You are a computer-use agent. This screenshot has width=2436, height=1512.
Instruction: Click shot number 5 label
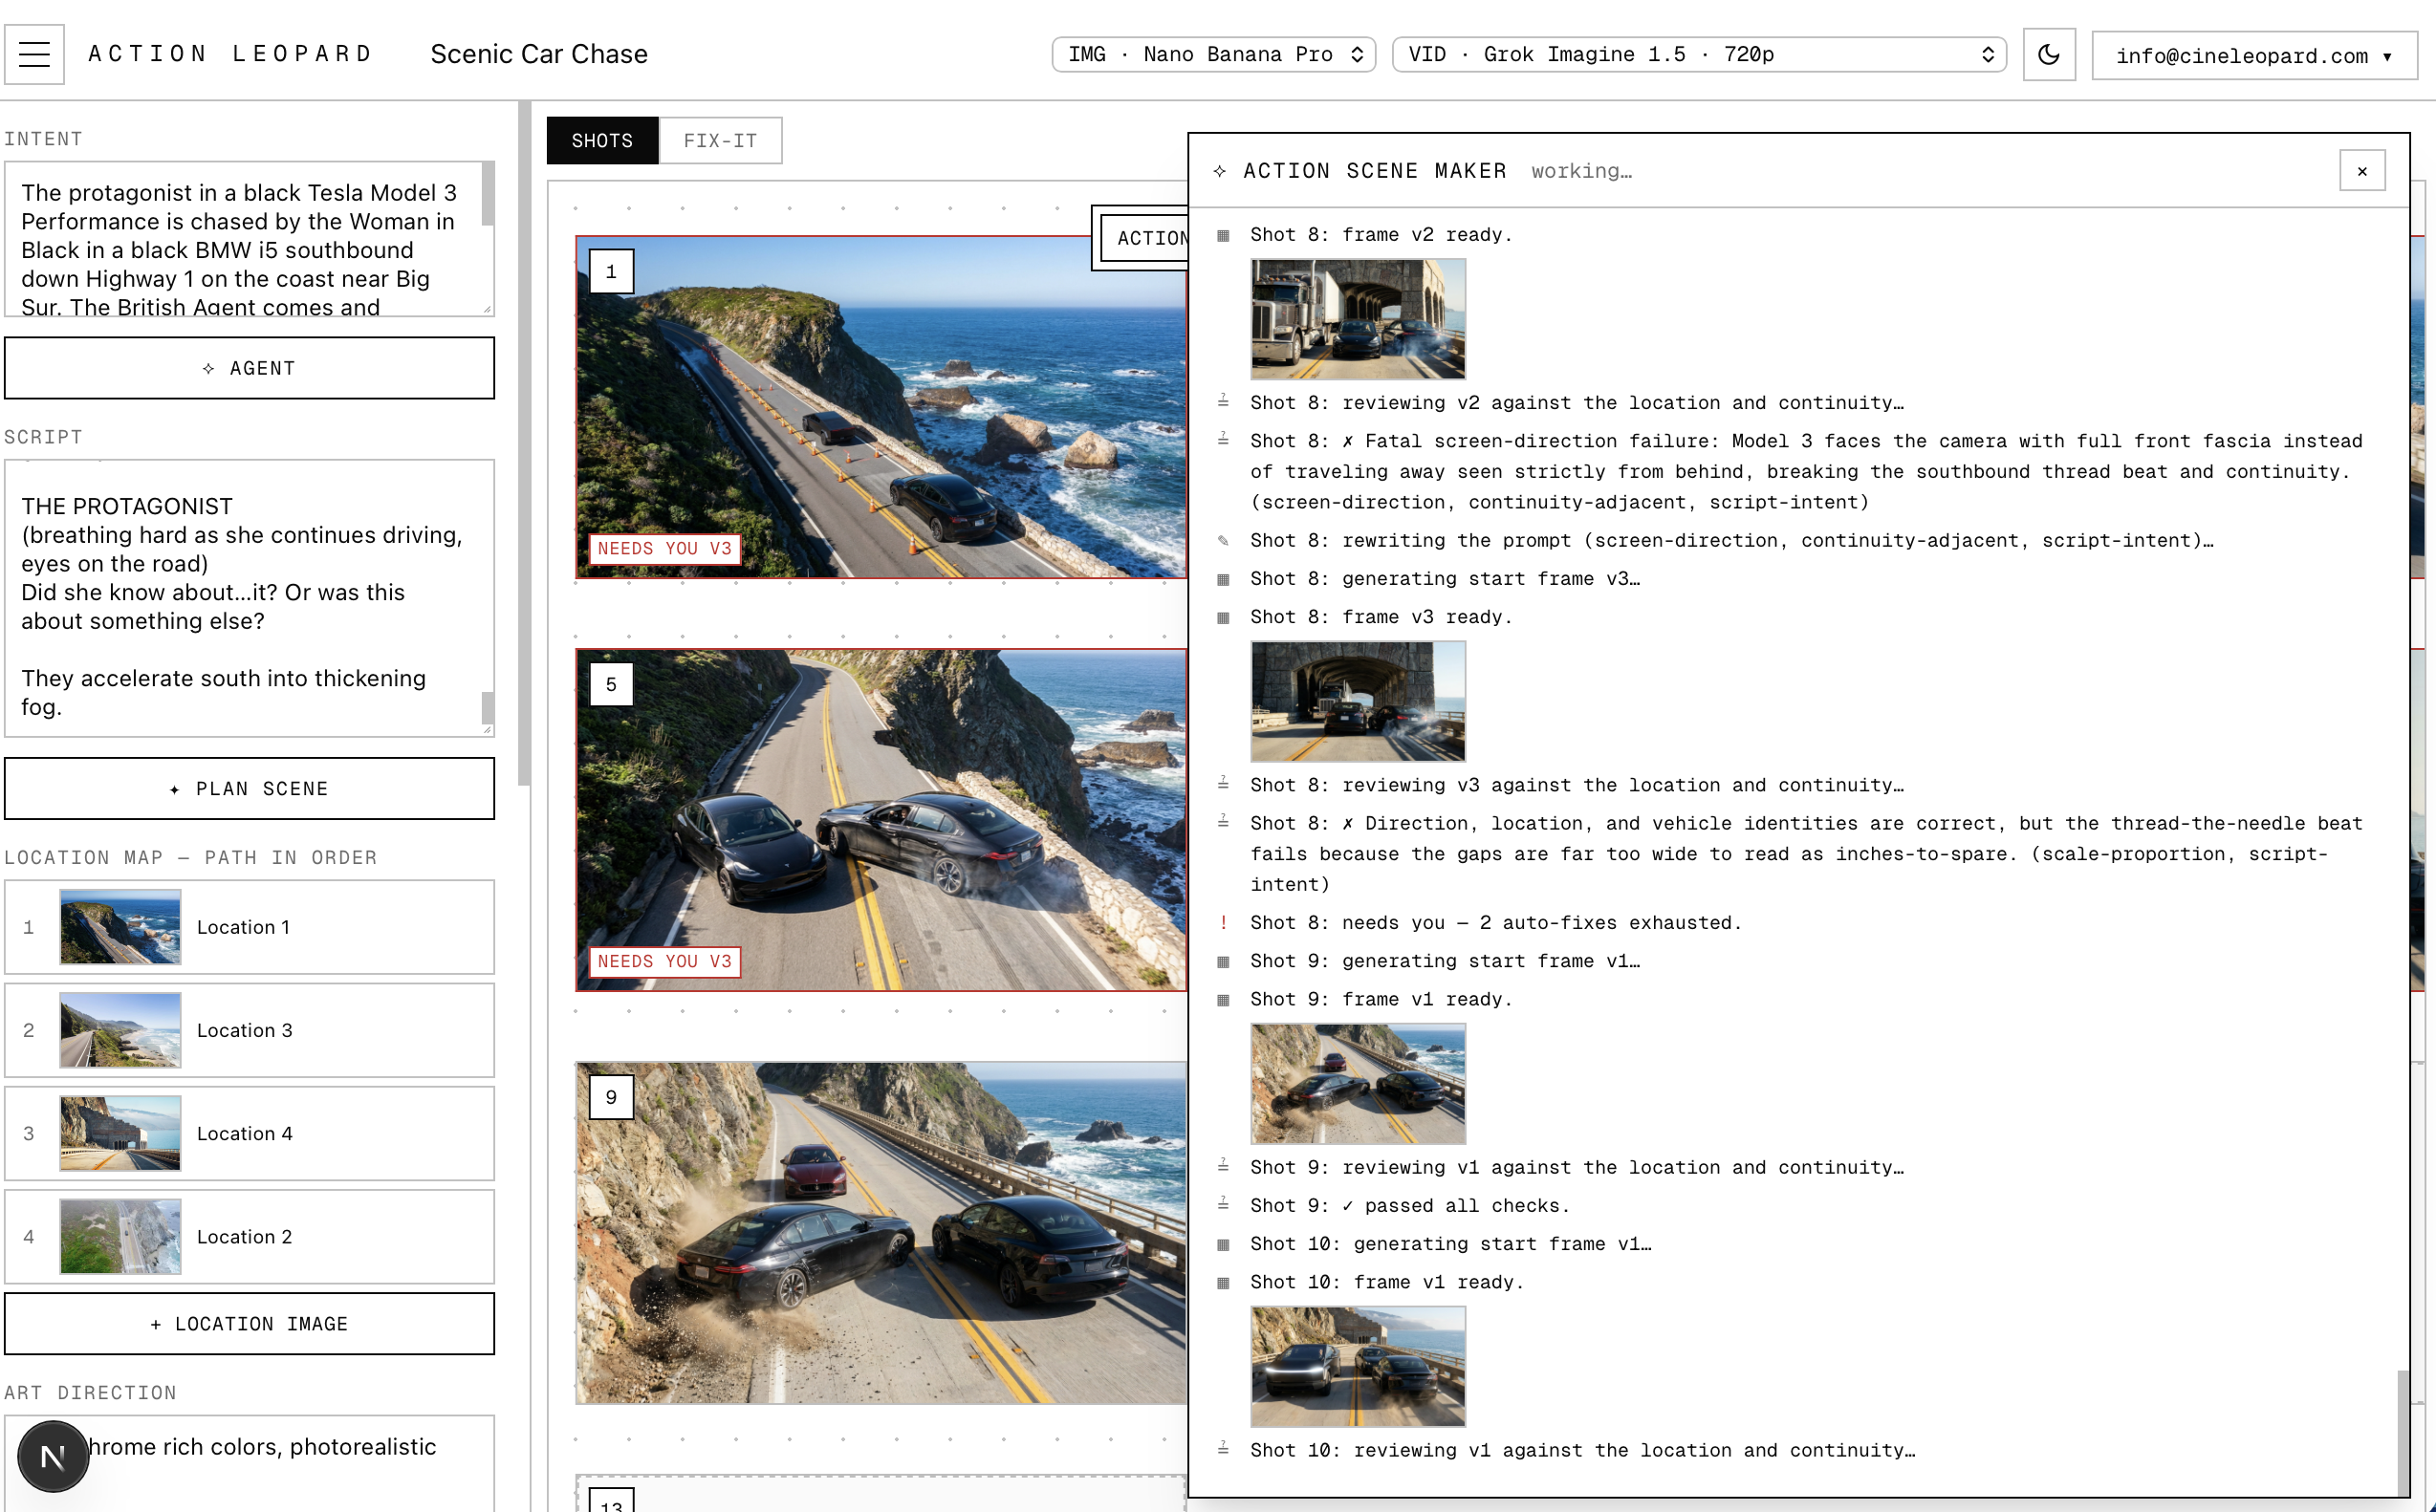point(611,684)
